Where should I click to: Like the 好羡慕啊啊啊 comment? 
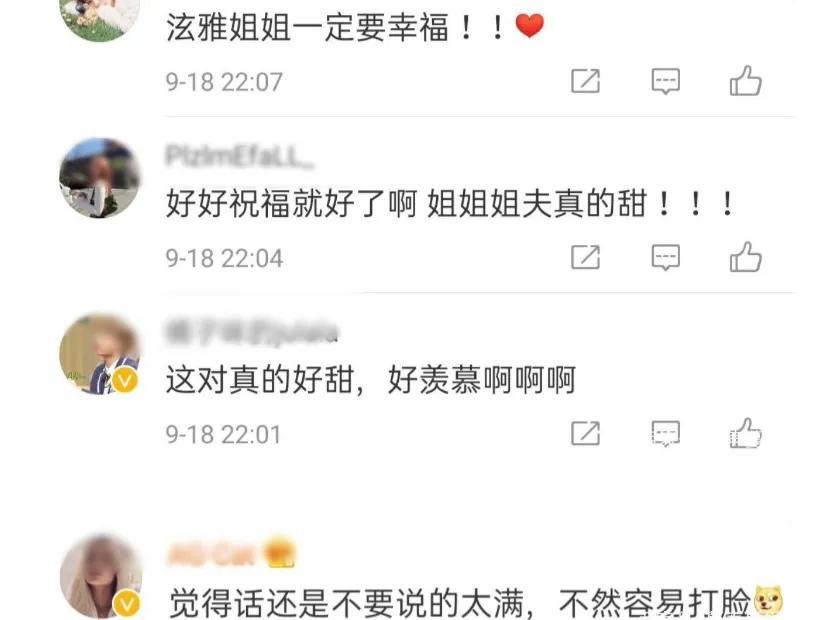coord(745,433)
